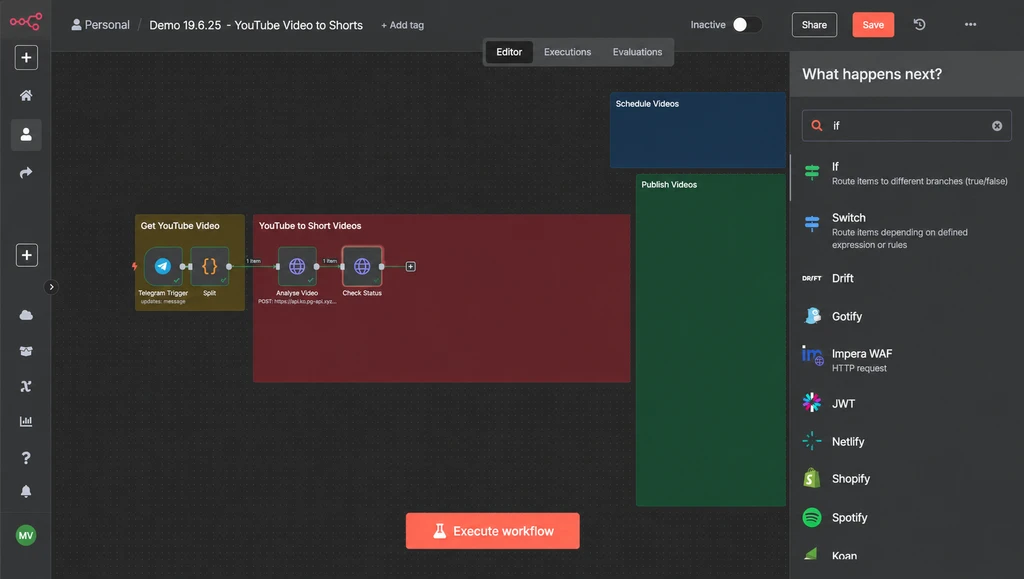Viewport: 1024px width, 579px height.
Task: Open the Insights chart icon in sidebar
Action: [x=26, y=421]
